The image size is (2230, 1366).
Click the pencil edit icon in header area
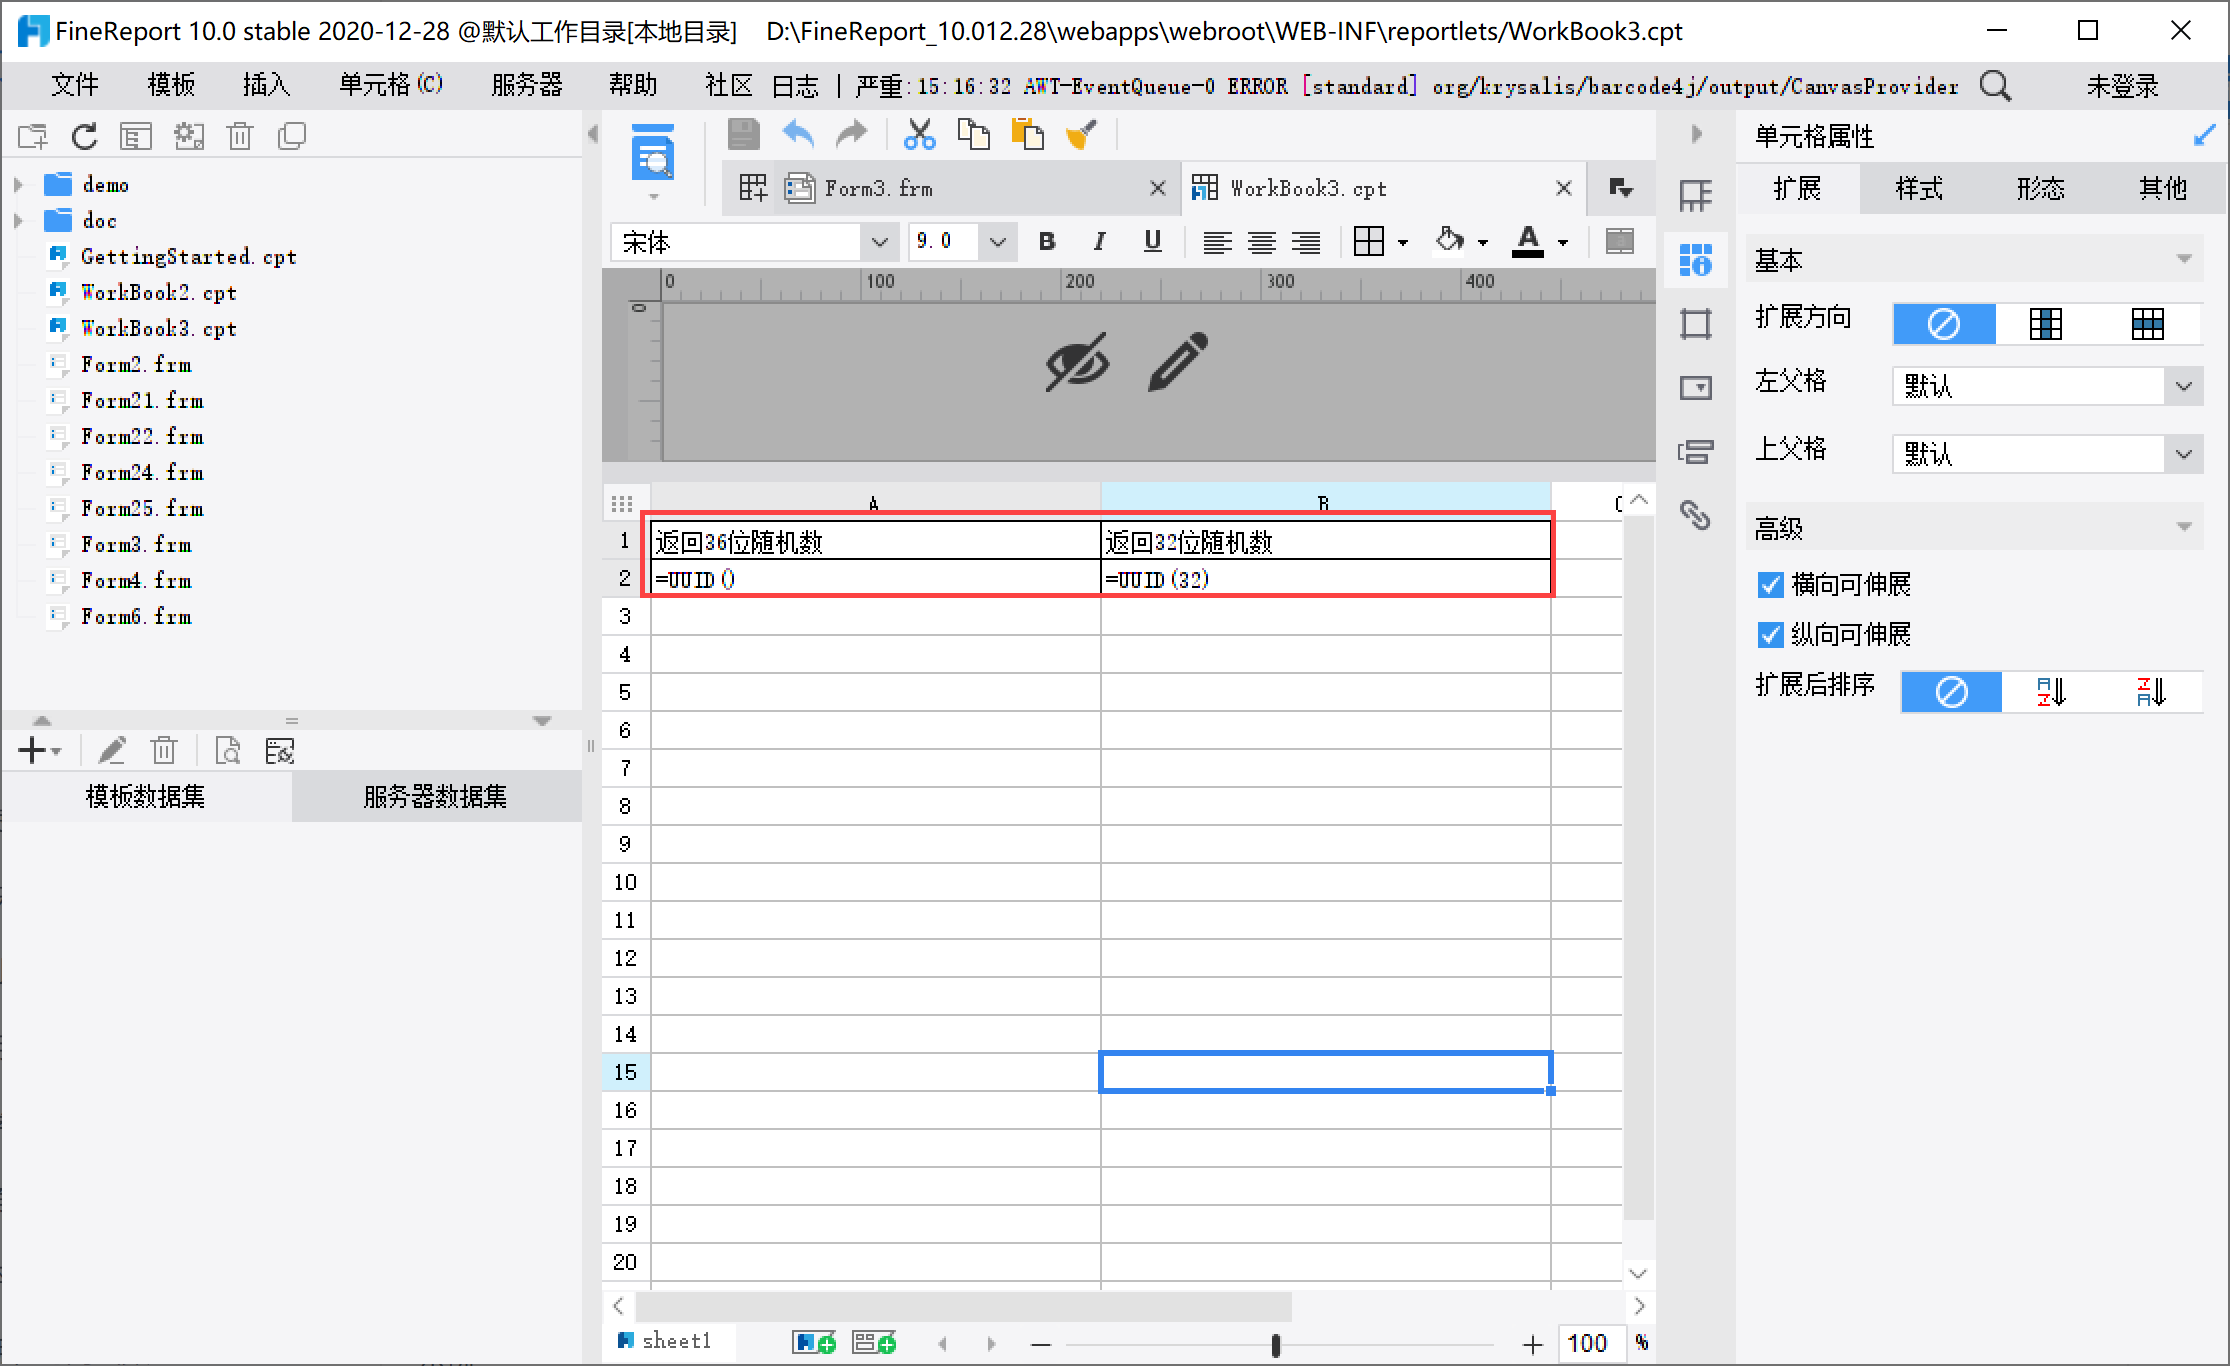pyautogui.click(x=1178, y=361)
